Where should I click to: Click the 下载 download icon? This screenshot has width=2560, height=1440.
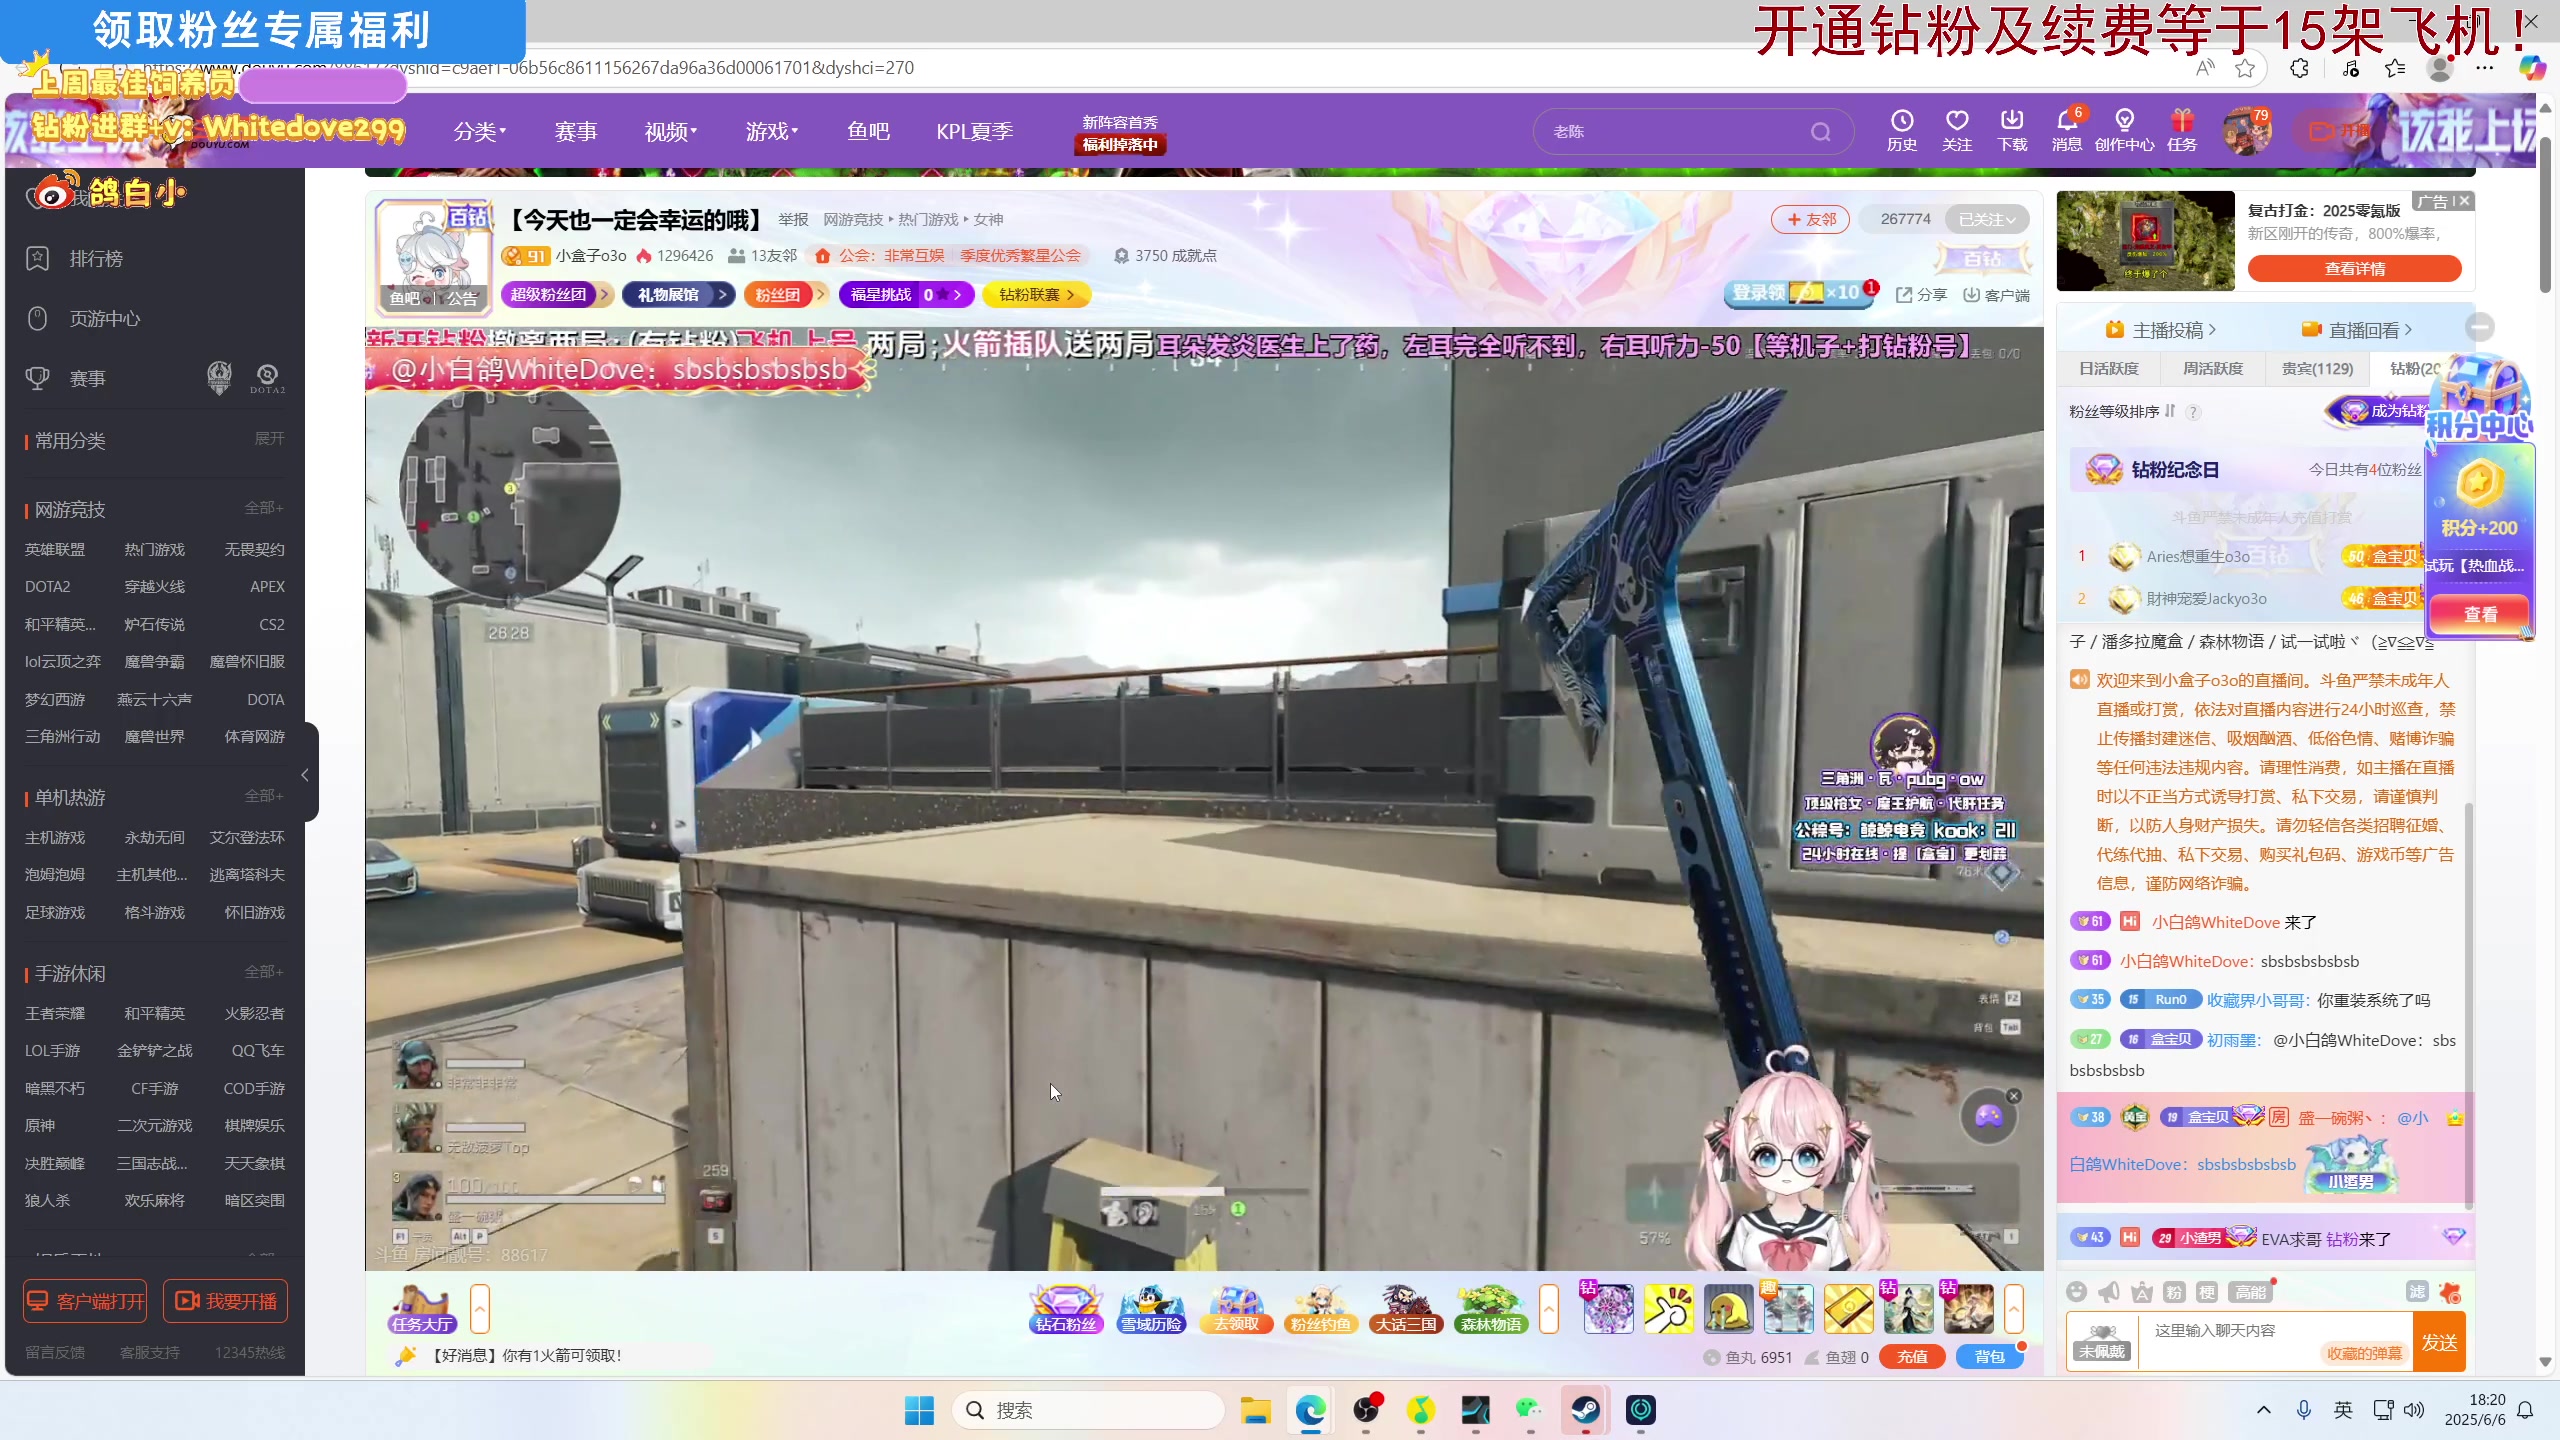pos(2012,131)
